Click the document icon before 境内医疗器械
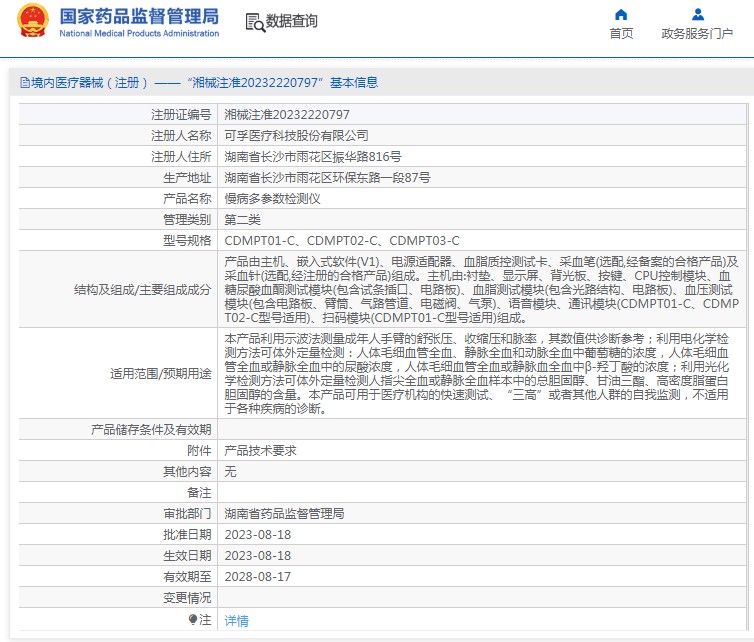The height and width of the screenshot is (642, 754). [x=25, y=82]
